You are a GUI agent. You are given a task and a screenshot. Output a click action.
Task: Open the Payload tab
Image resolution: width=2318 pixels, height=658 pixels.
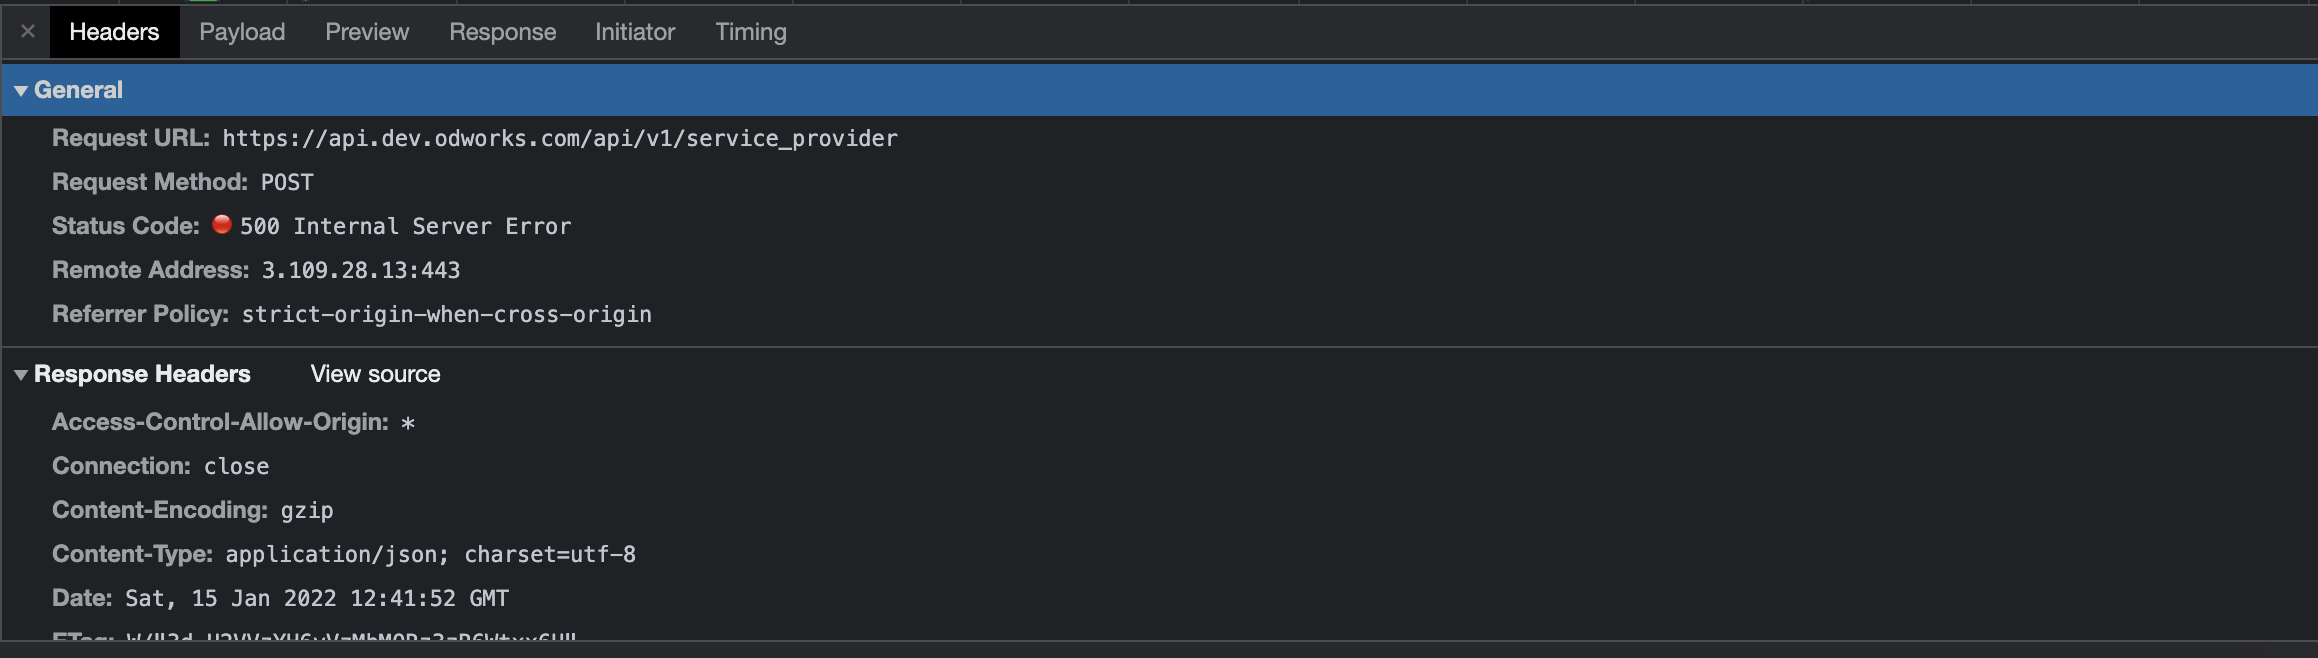pos(242,32)
